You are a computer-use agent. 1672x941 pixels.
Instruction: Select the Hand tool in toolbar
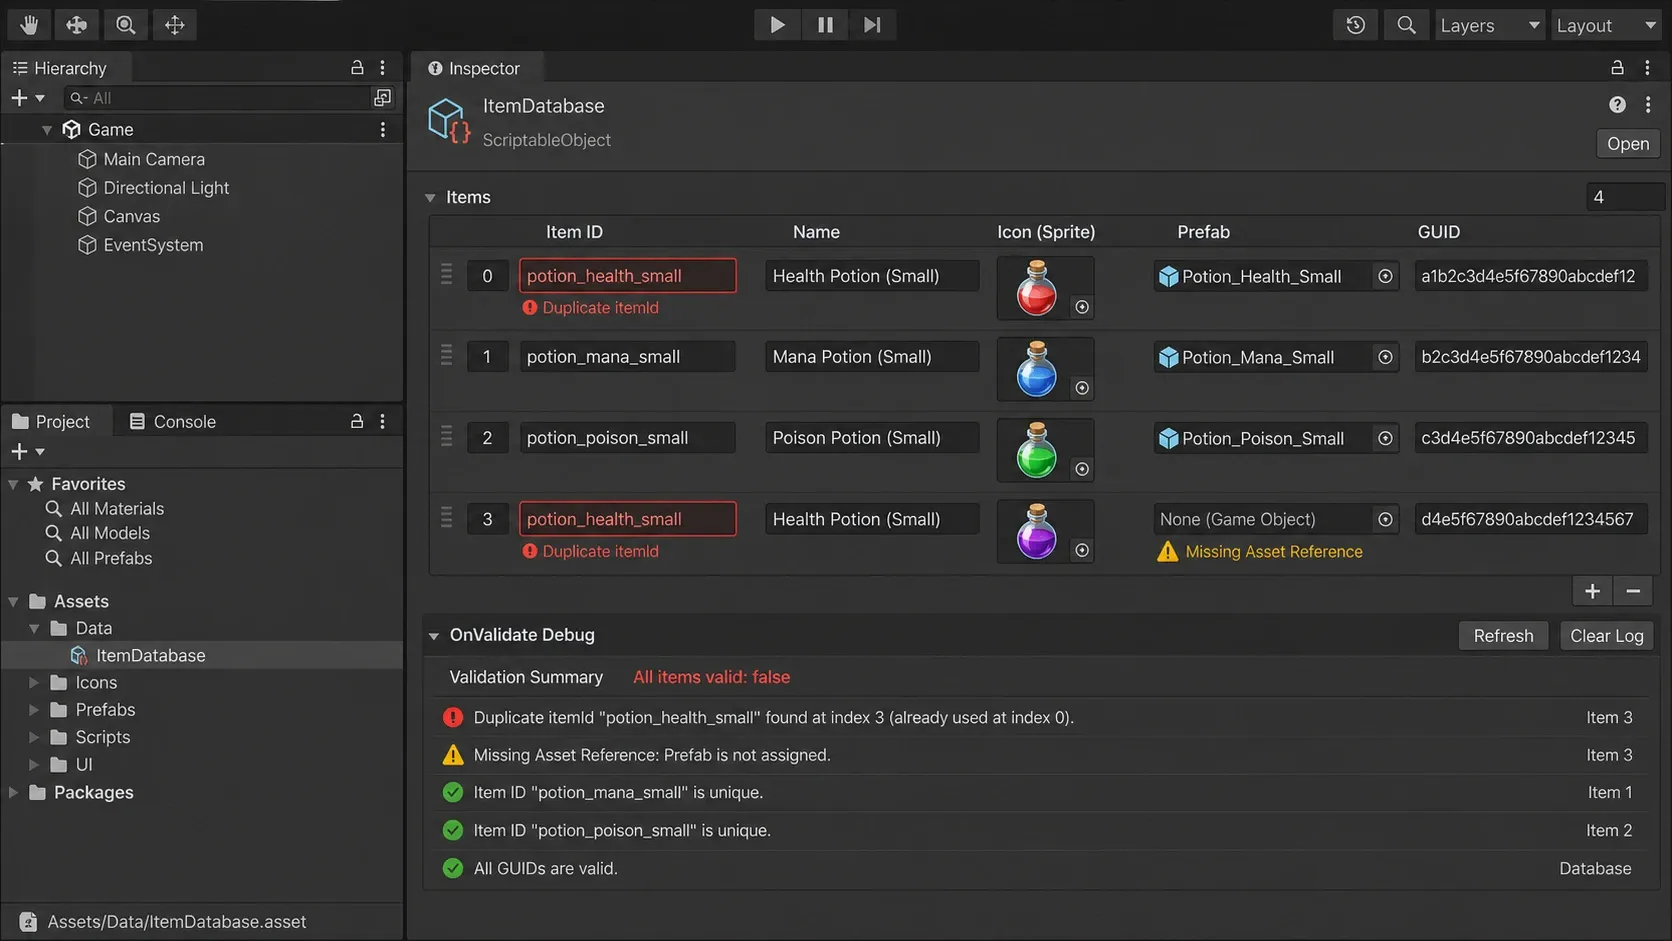[29, 25]
